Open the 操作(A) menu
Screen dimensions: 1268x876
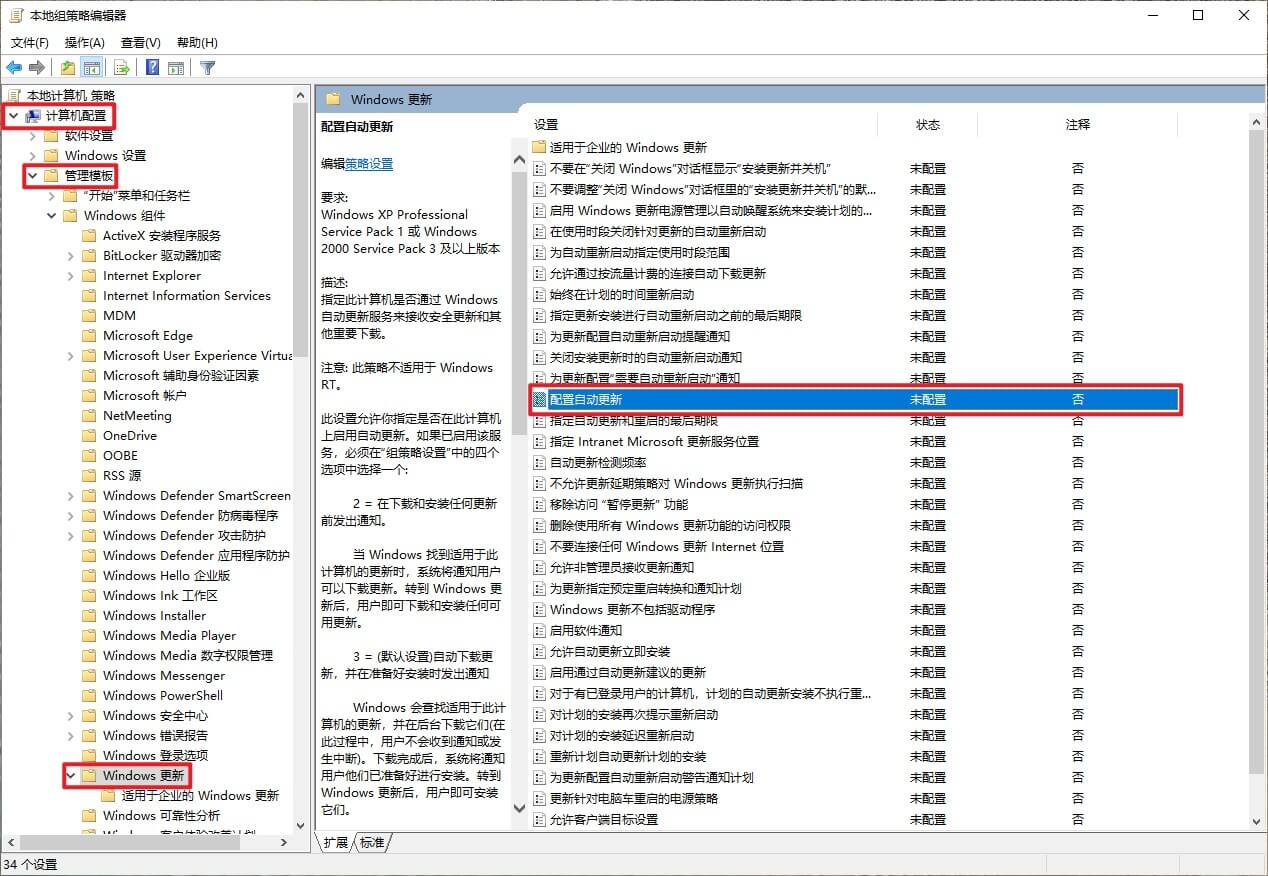coord(84,43)
